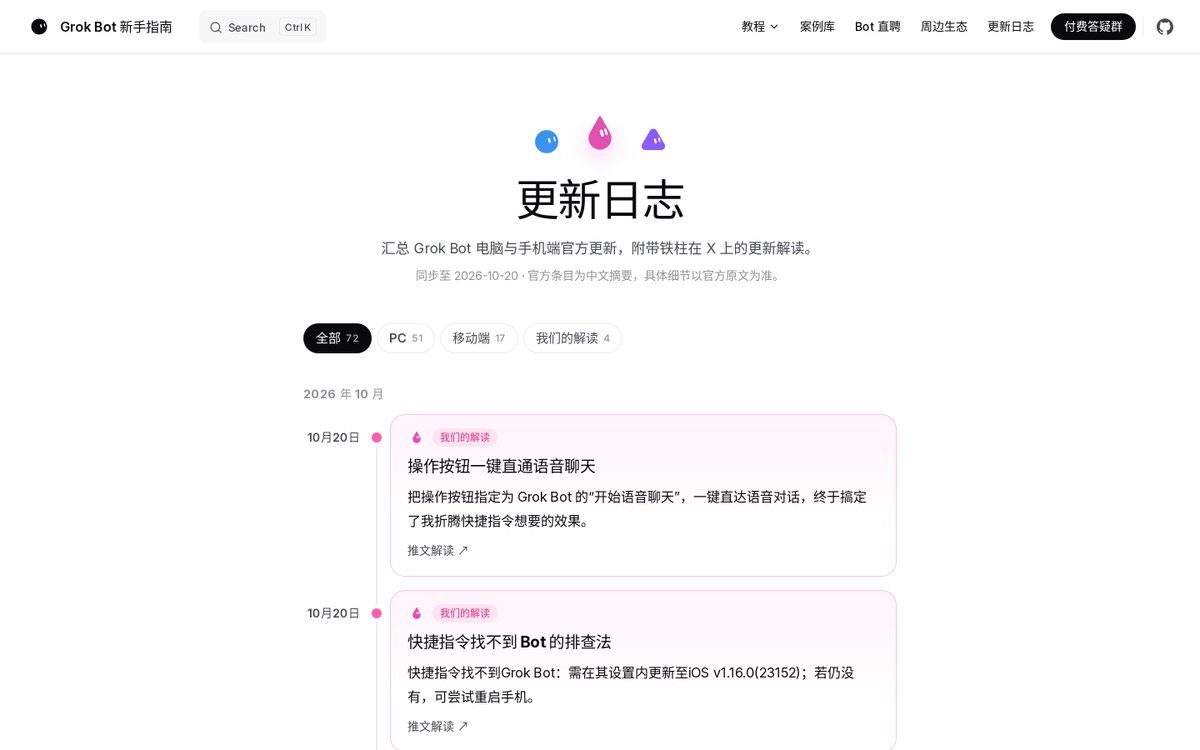
Task: Expand the 教程 dropdown menu
Action: pyautogui.click(x=760, y=27)
